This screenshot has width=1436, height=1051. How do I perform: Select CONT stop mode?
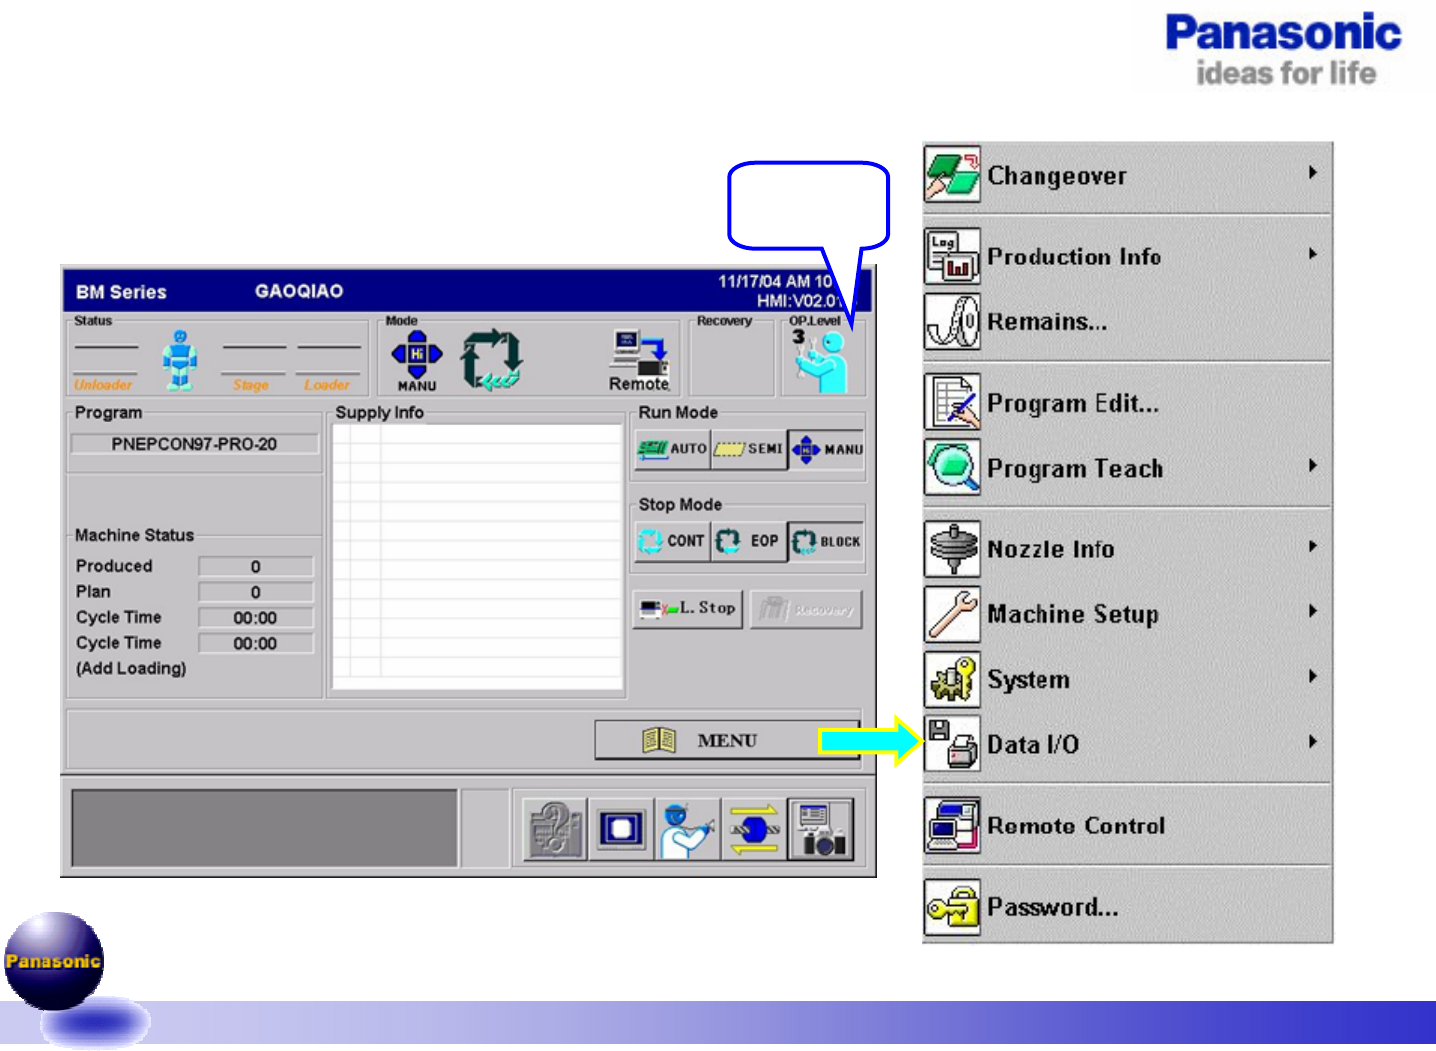pyautogui.click(x=673, y=541)
